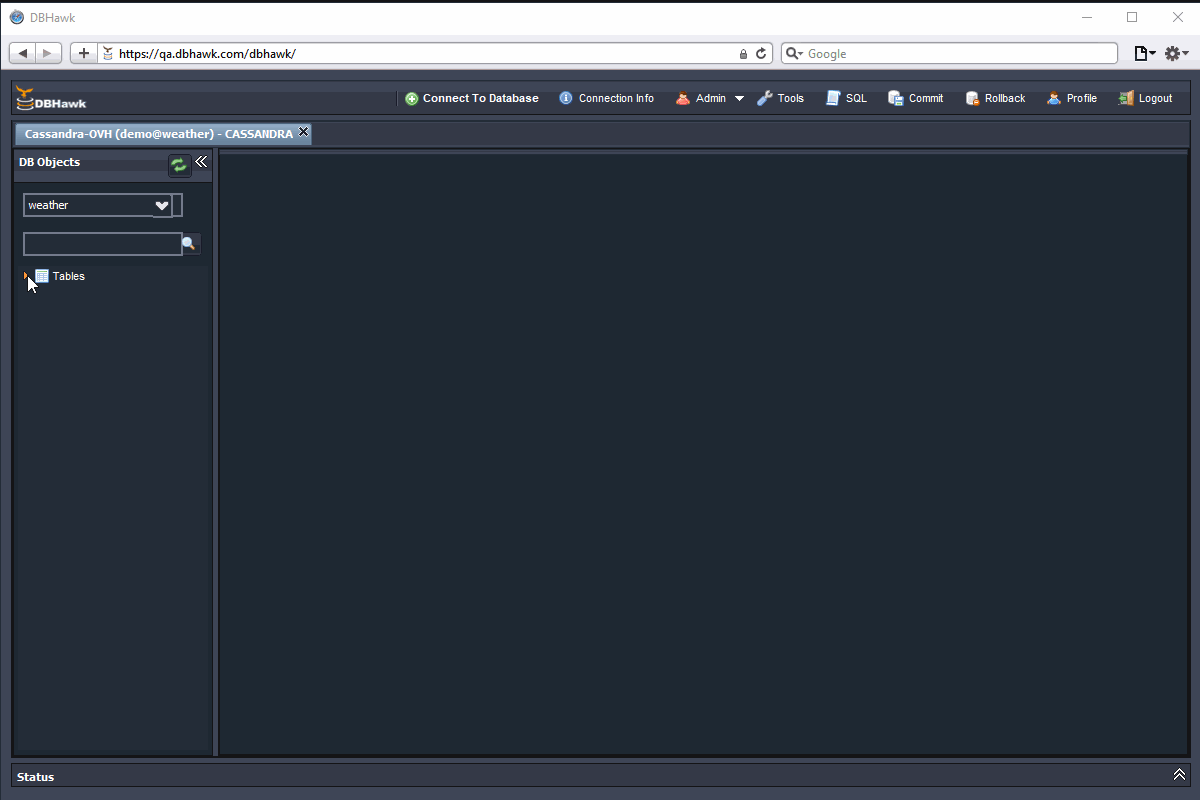
Task: View Connection Info
Action: coord(607,98)
